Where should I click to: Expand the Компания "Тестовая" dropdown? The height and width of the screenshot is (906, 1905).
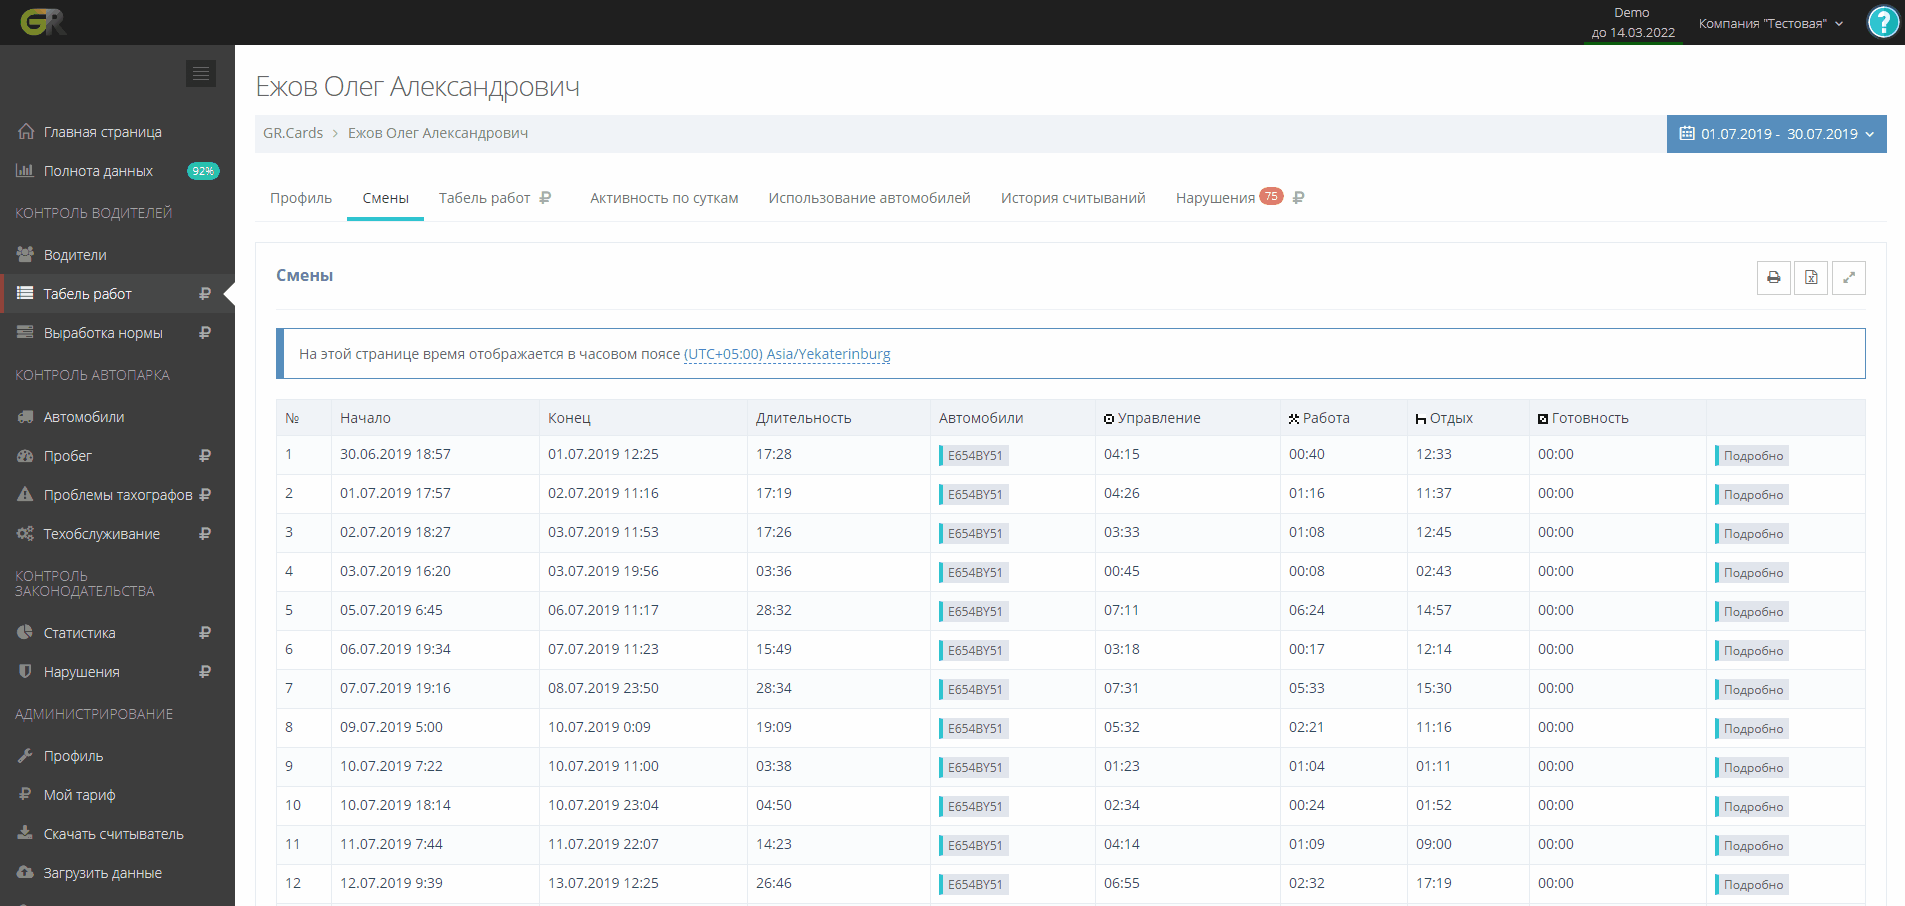pyautogui.click(x=1770, y=23)
